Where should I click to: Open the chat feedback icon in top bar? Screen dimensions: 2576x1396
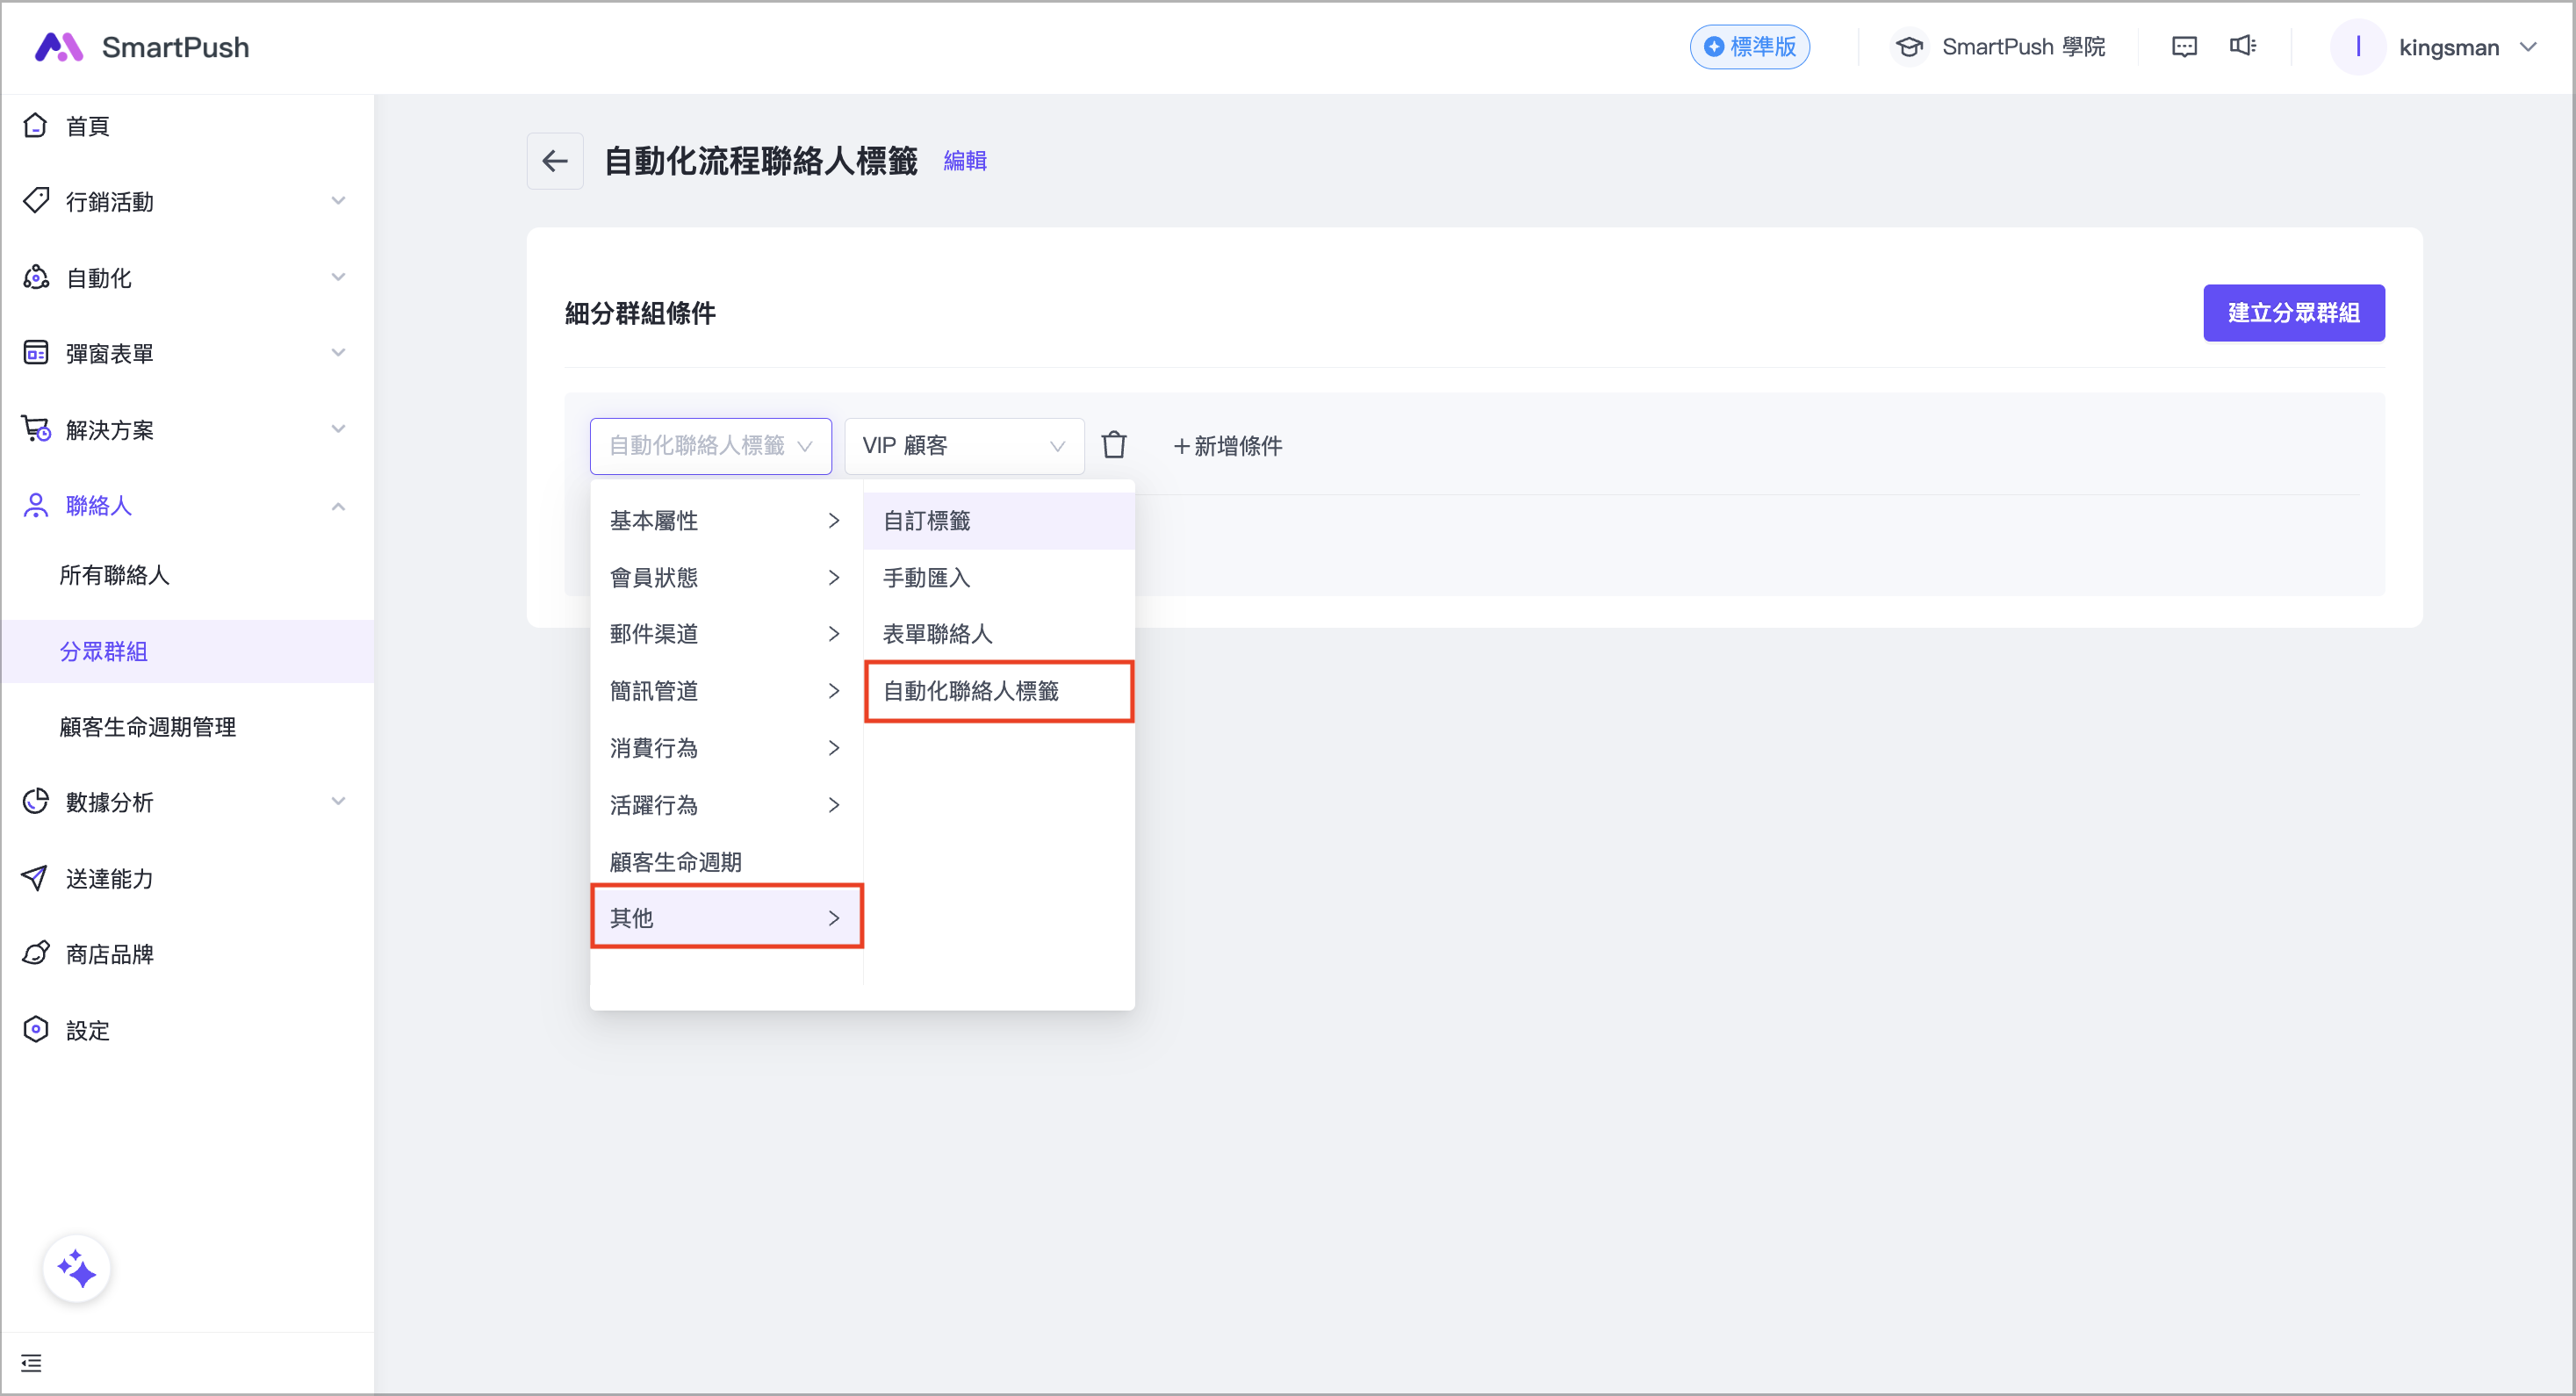click(x=2184, y=46)
